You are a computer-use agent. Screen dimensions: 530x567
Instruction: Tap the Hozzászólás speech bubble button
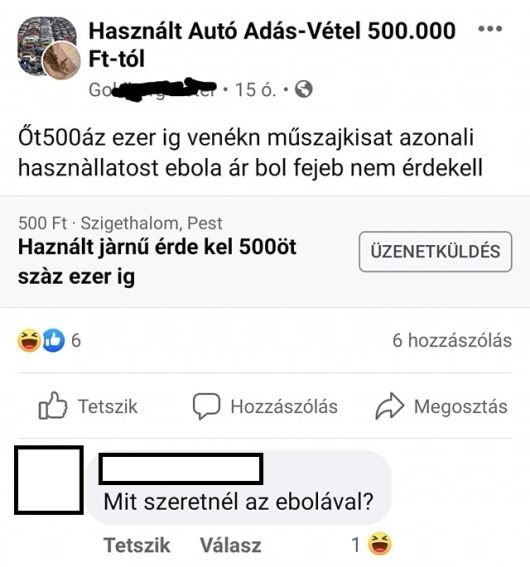(x=265, y=406)
